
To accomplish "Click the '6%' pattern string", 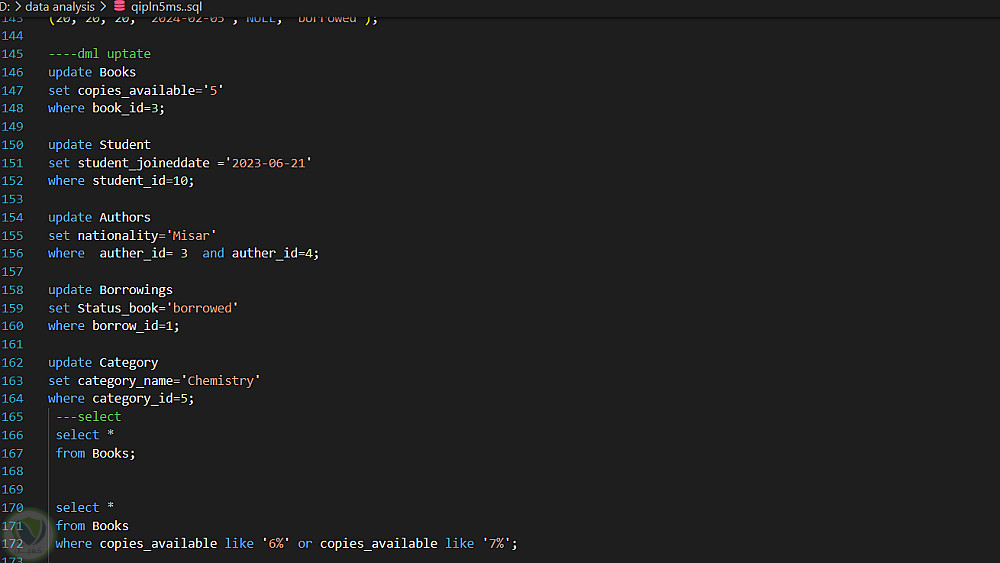I will (276, 544).
